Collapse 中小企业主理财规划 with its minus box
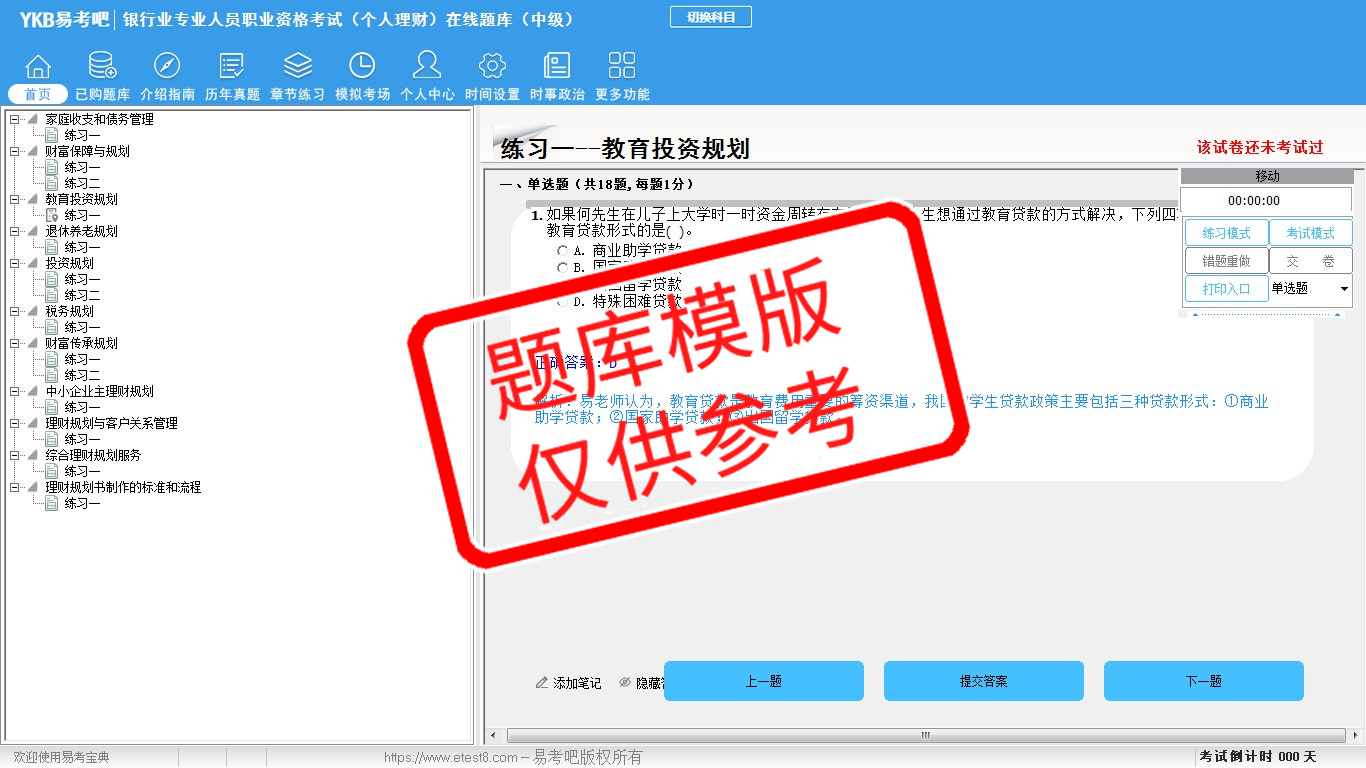The image size is (1366, 768). click(x=14, y=392)
